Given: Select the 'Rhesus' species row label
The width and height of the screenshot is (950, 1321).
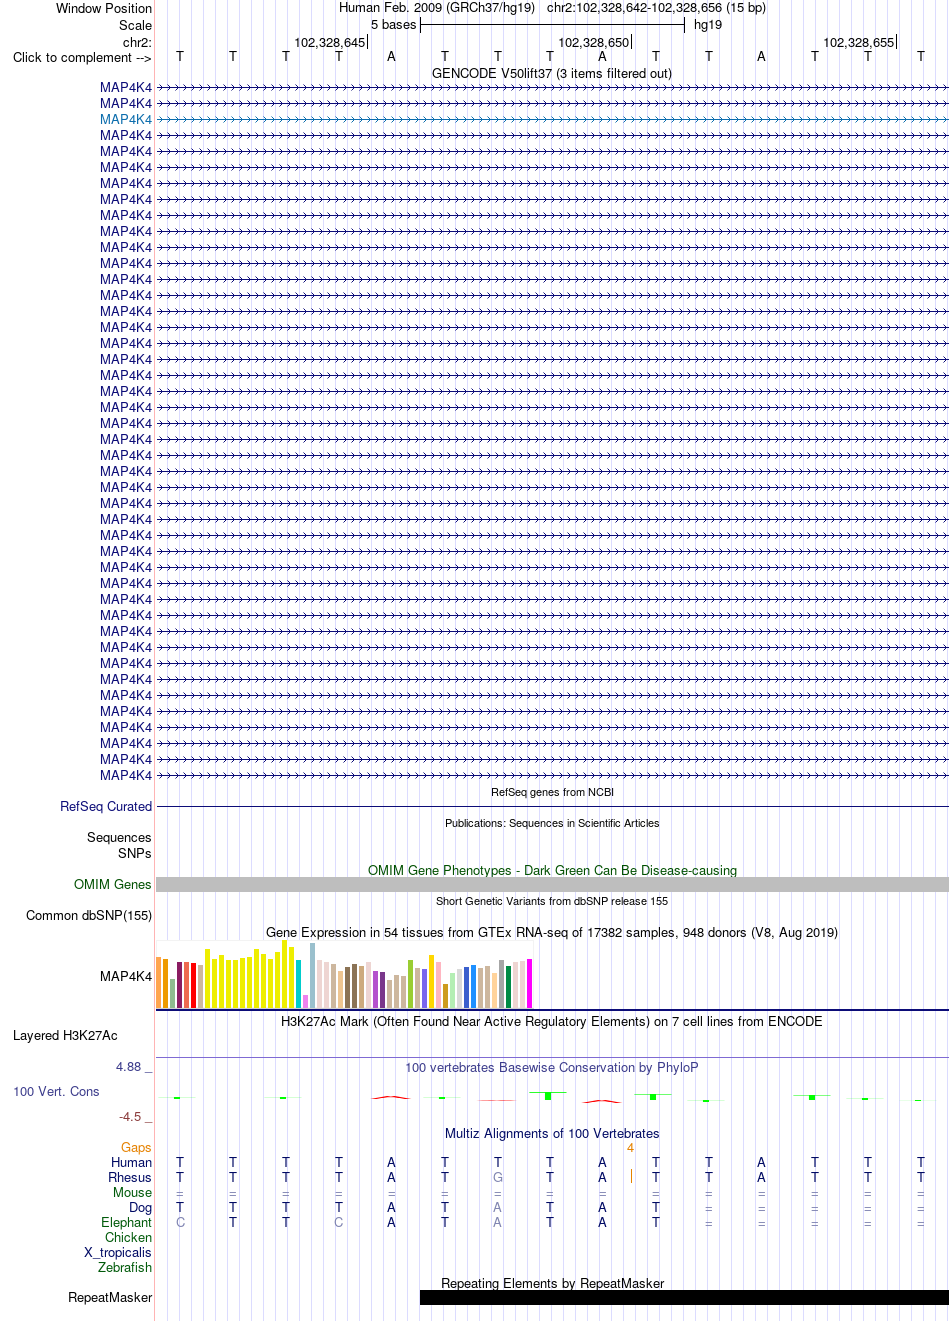Looking at the screenshot, I should (130, 1177).
